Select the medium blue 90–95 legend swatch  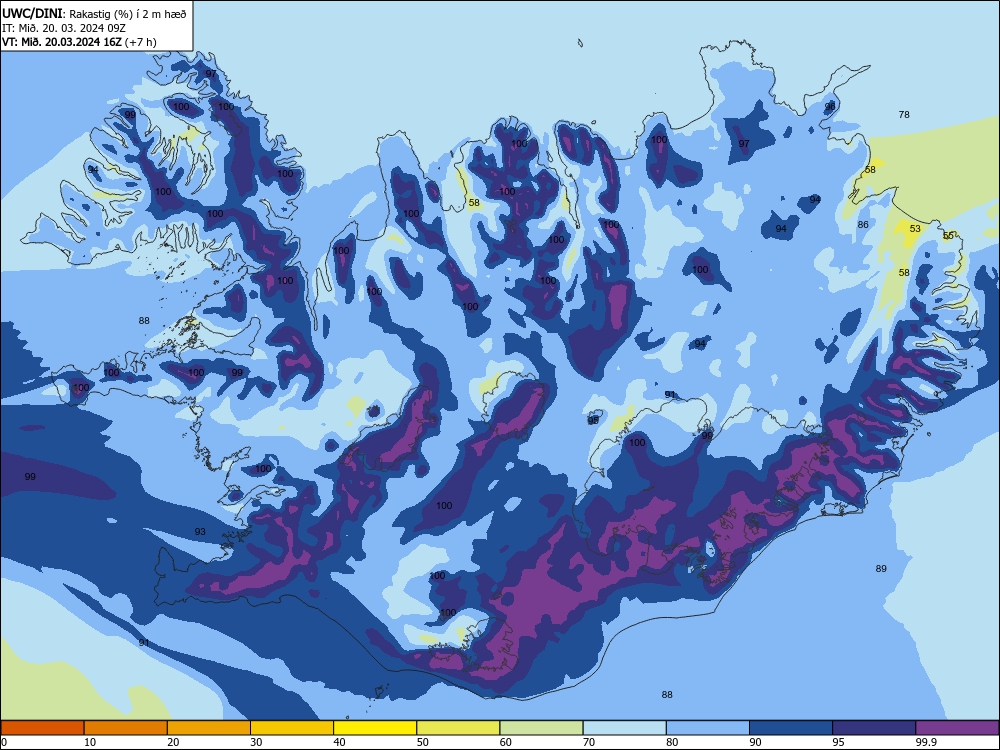(791, 728)
